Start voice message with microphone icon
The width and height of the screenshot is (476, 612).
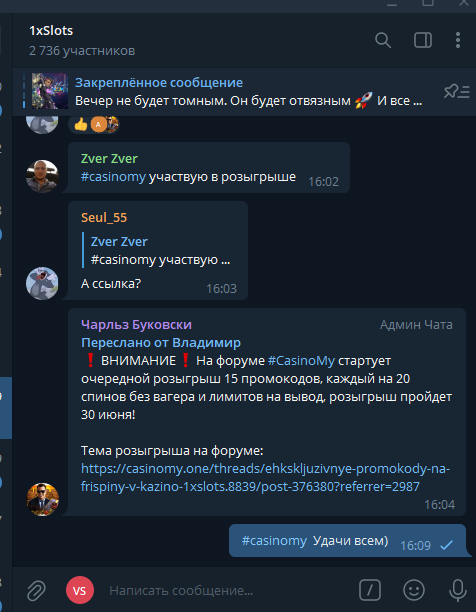coord(458,590)
